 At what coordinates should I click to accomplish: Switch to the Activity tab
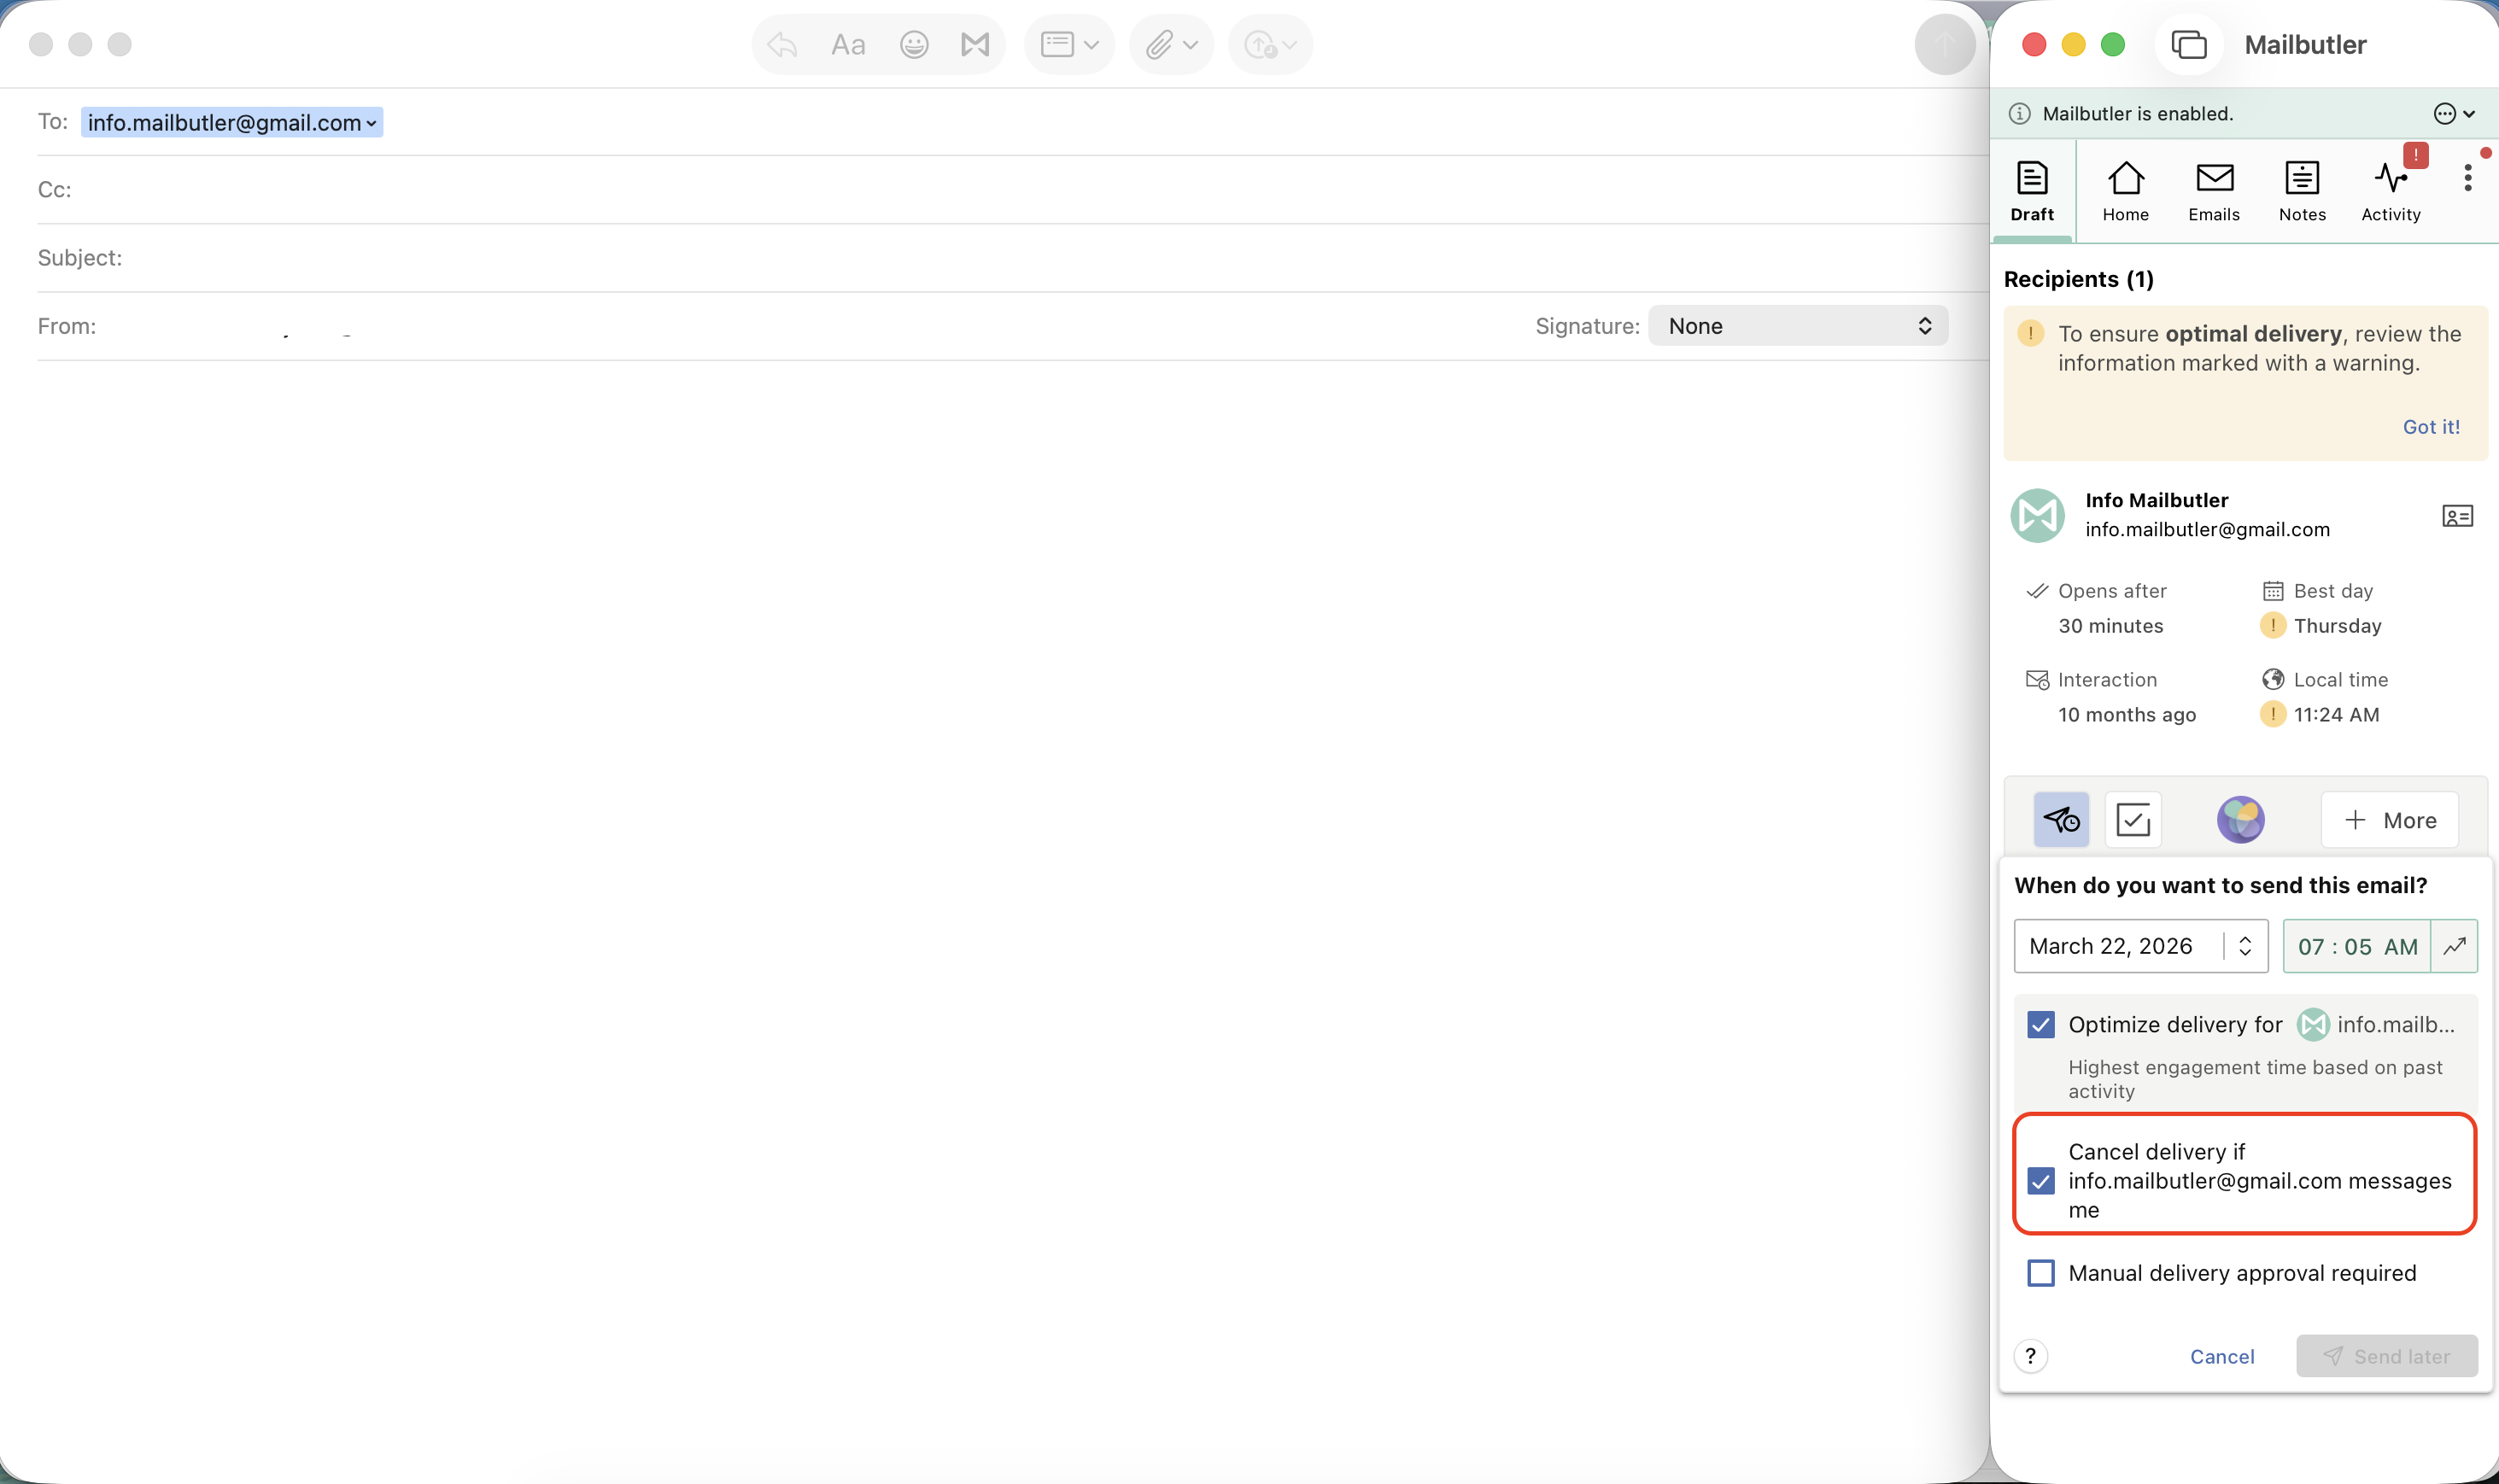[2391, 191]
